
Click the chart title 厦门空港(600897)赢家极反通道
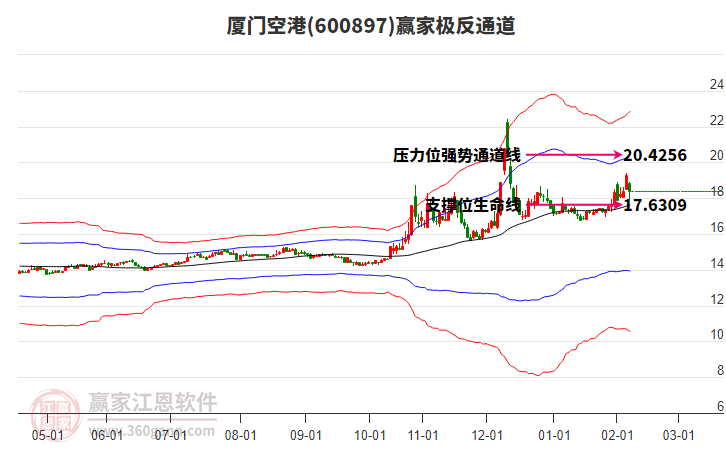click(x=370, y=25)
